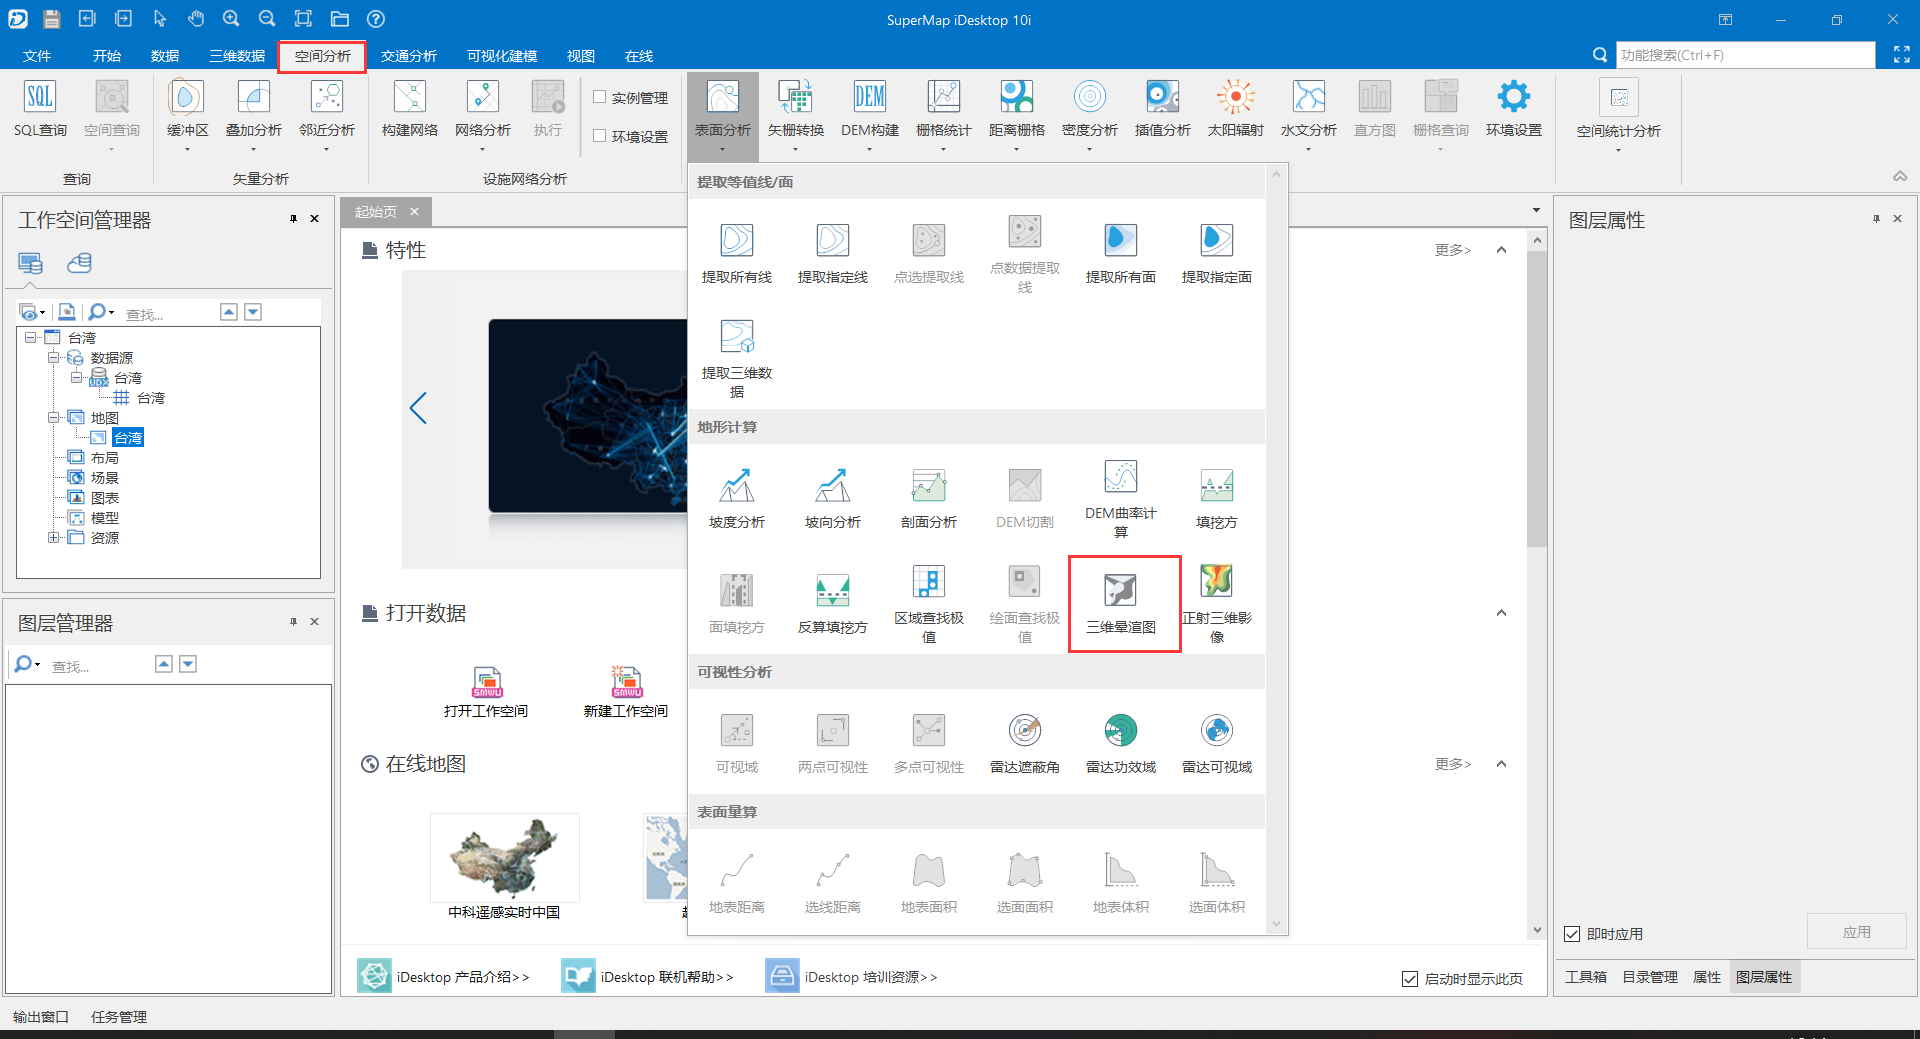The height and width of the screenshot is (1039, 1920).
Task: Collapse the ribbon with the chevron
Action: coord(1900,176)
